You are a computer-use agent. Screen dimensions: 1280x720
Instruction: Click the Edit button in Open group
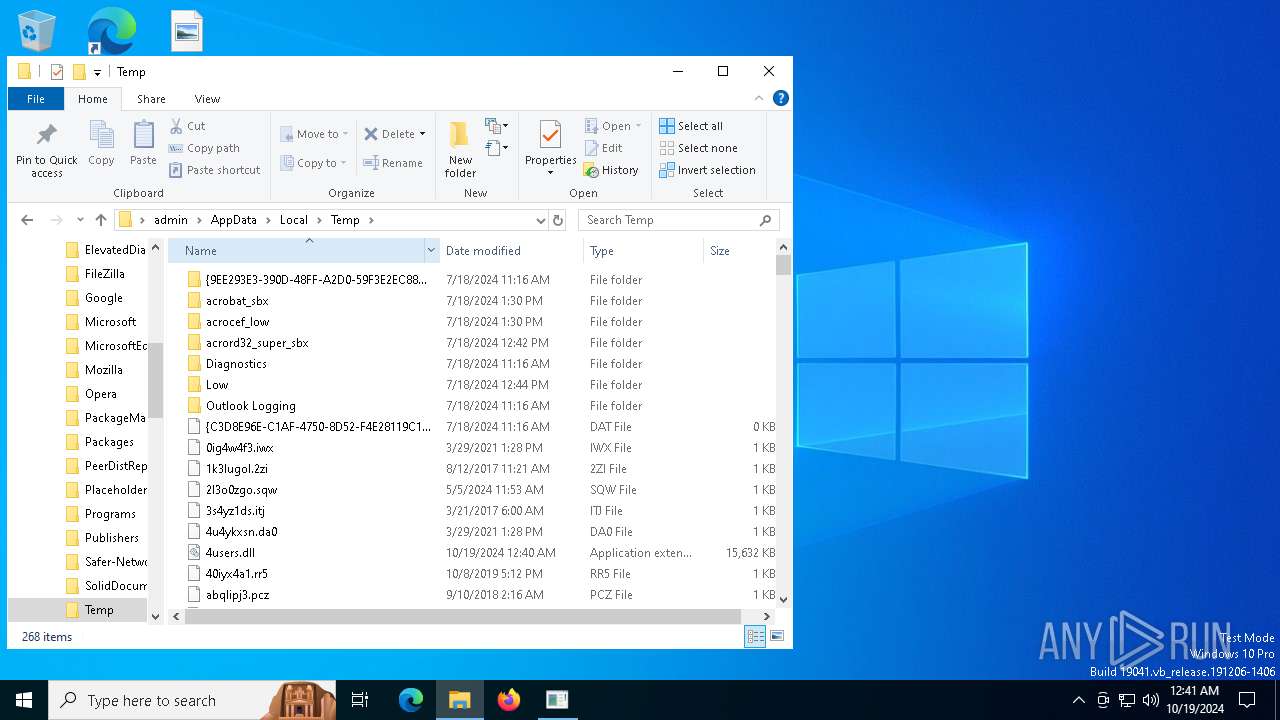(604, 148)
